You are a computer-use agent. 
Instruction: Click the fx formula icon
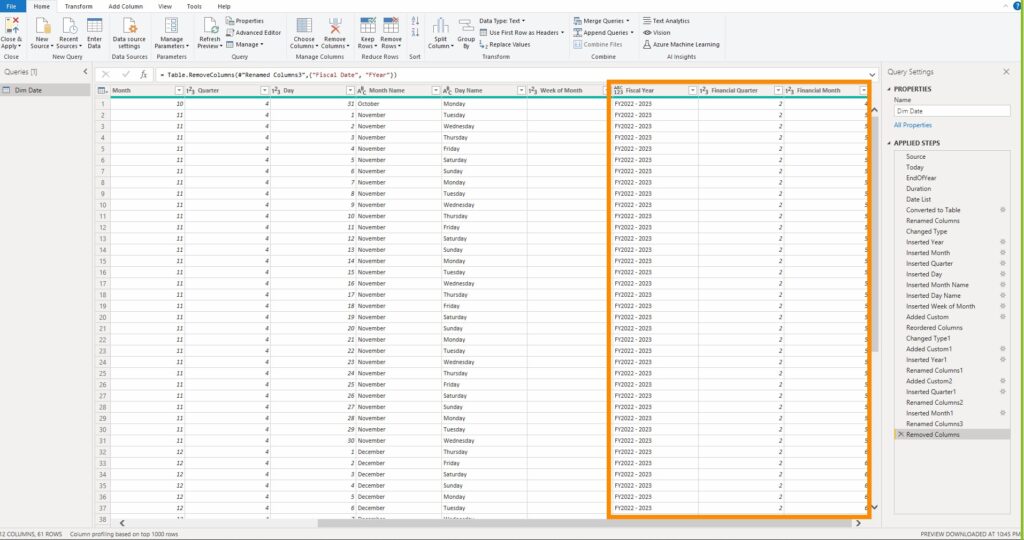(x=144, y=74)
